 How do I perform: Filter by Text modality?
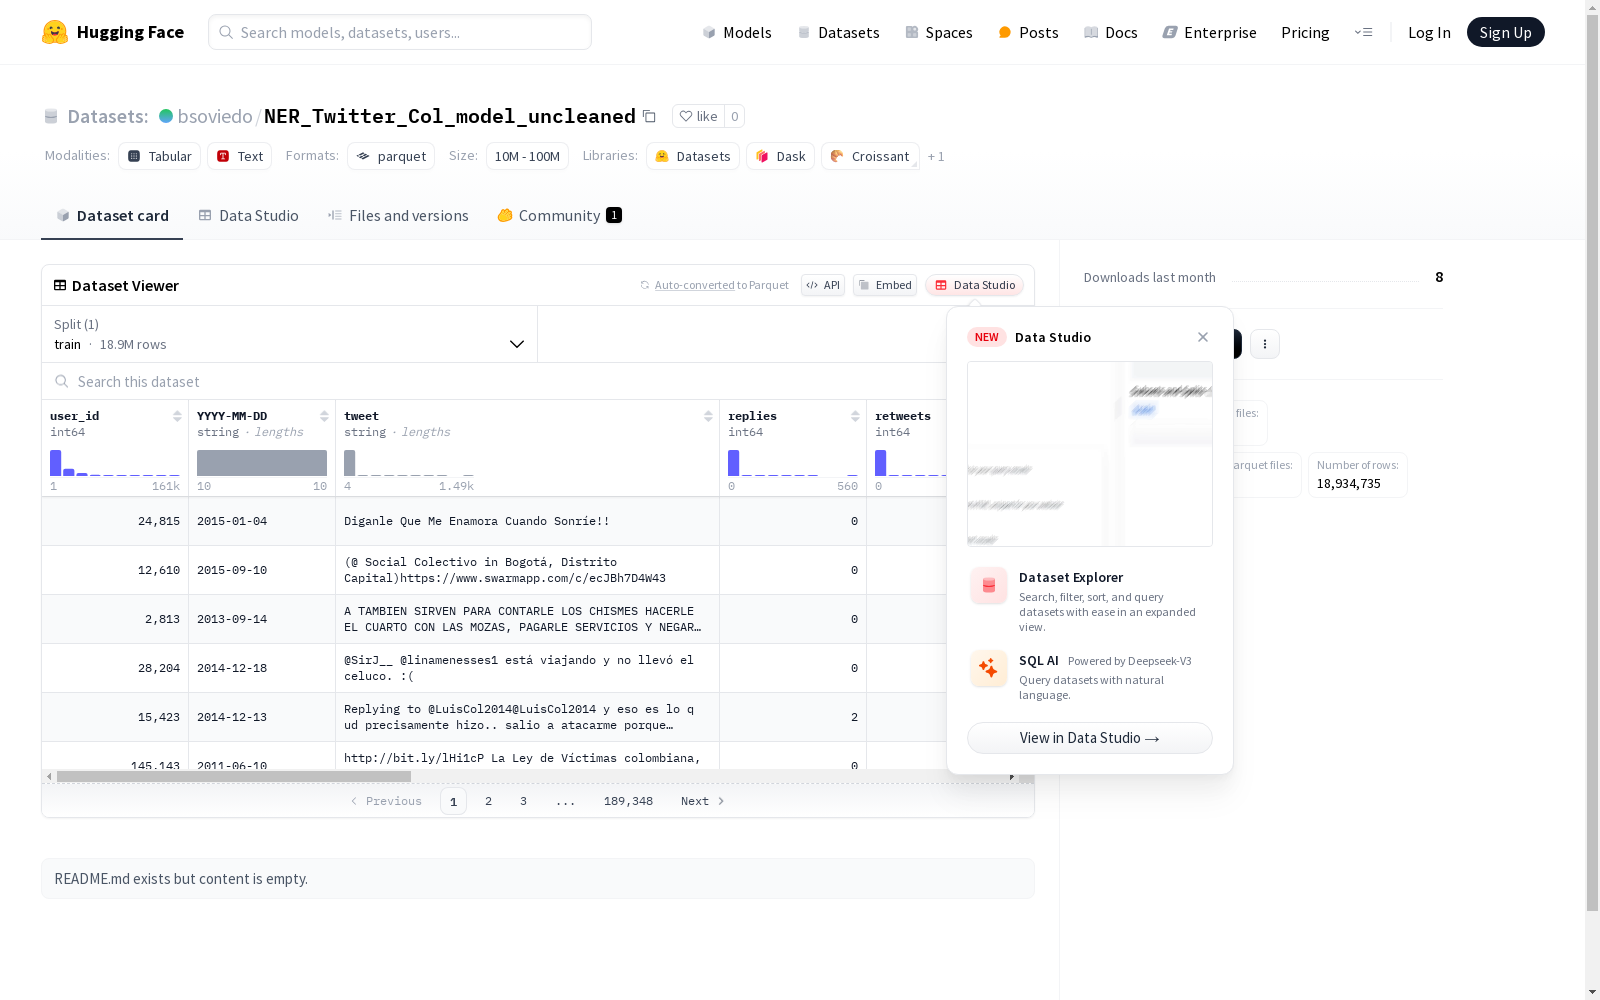coord(240,156)
